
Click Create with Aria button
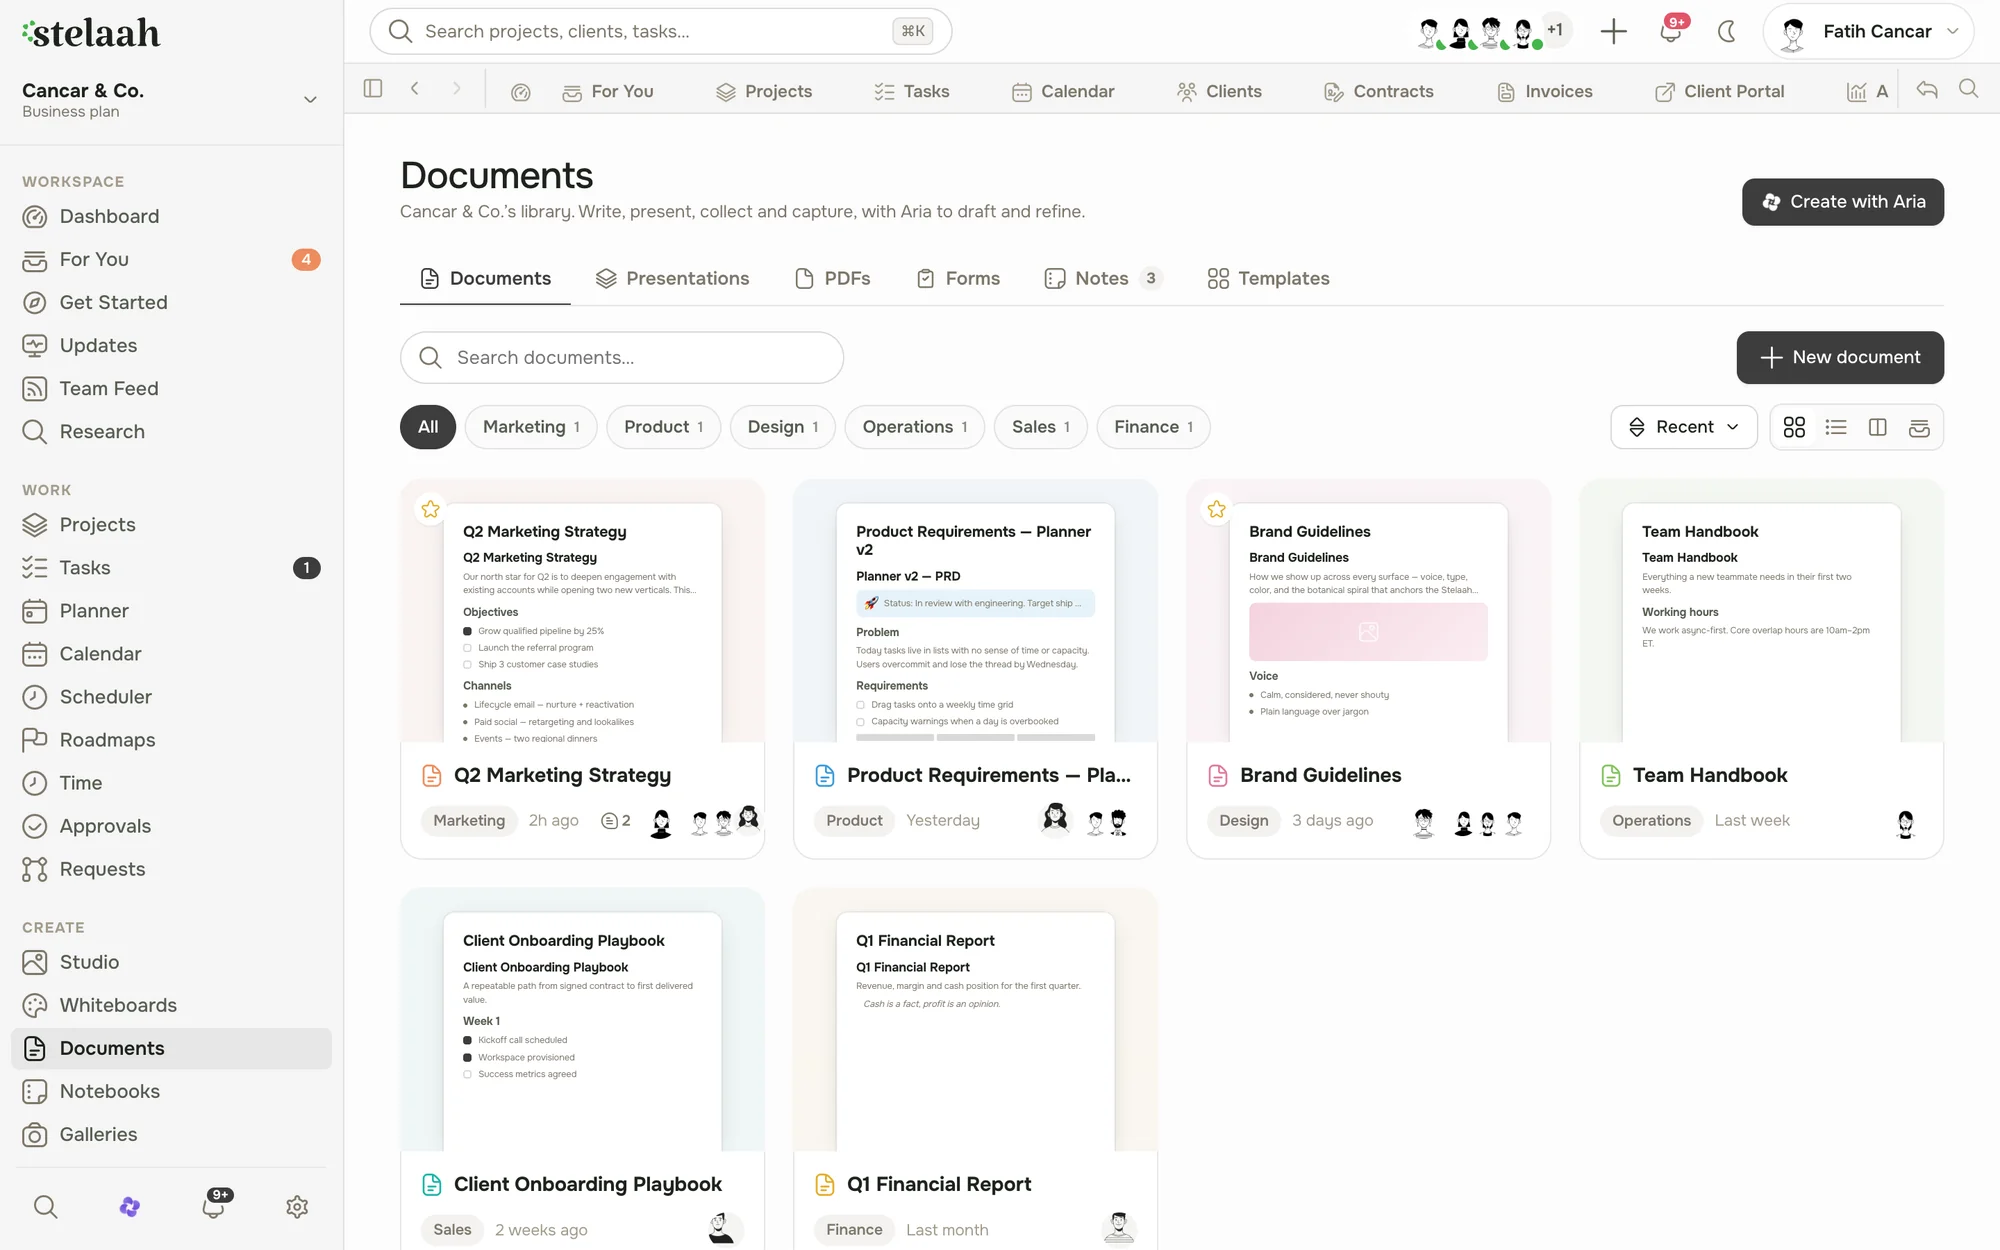coord(1843,202)
